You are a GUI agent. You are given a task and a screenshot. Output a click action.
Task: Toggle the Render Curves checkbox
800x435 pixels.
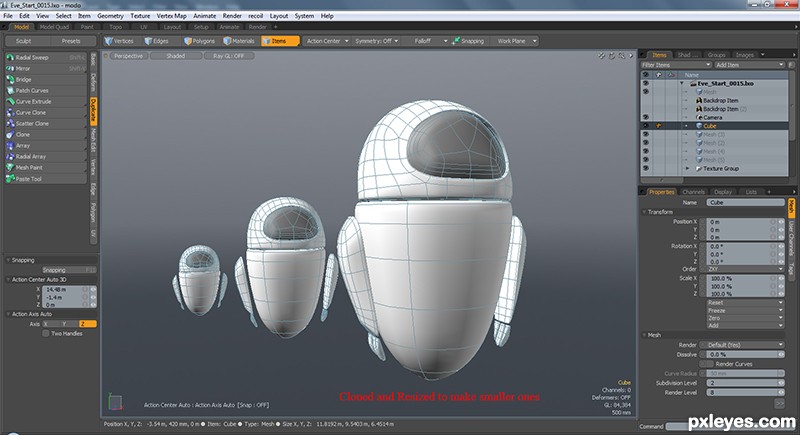[x=707, y=364]
